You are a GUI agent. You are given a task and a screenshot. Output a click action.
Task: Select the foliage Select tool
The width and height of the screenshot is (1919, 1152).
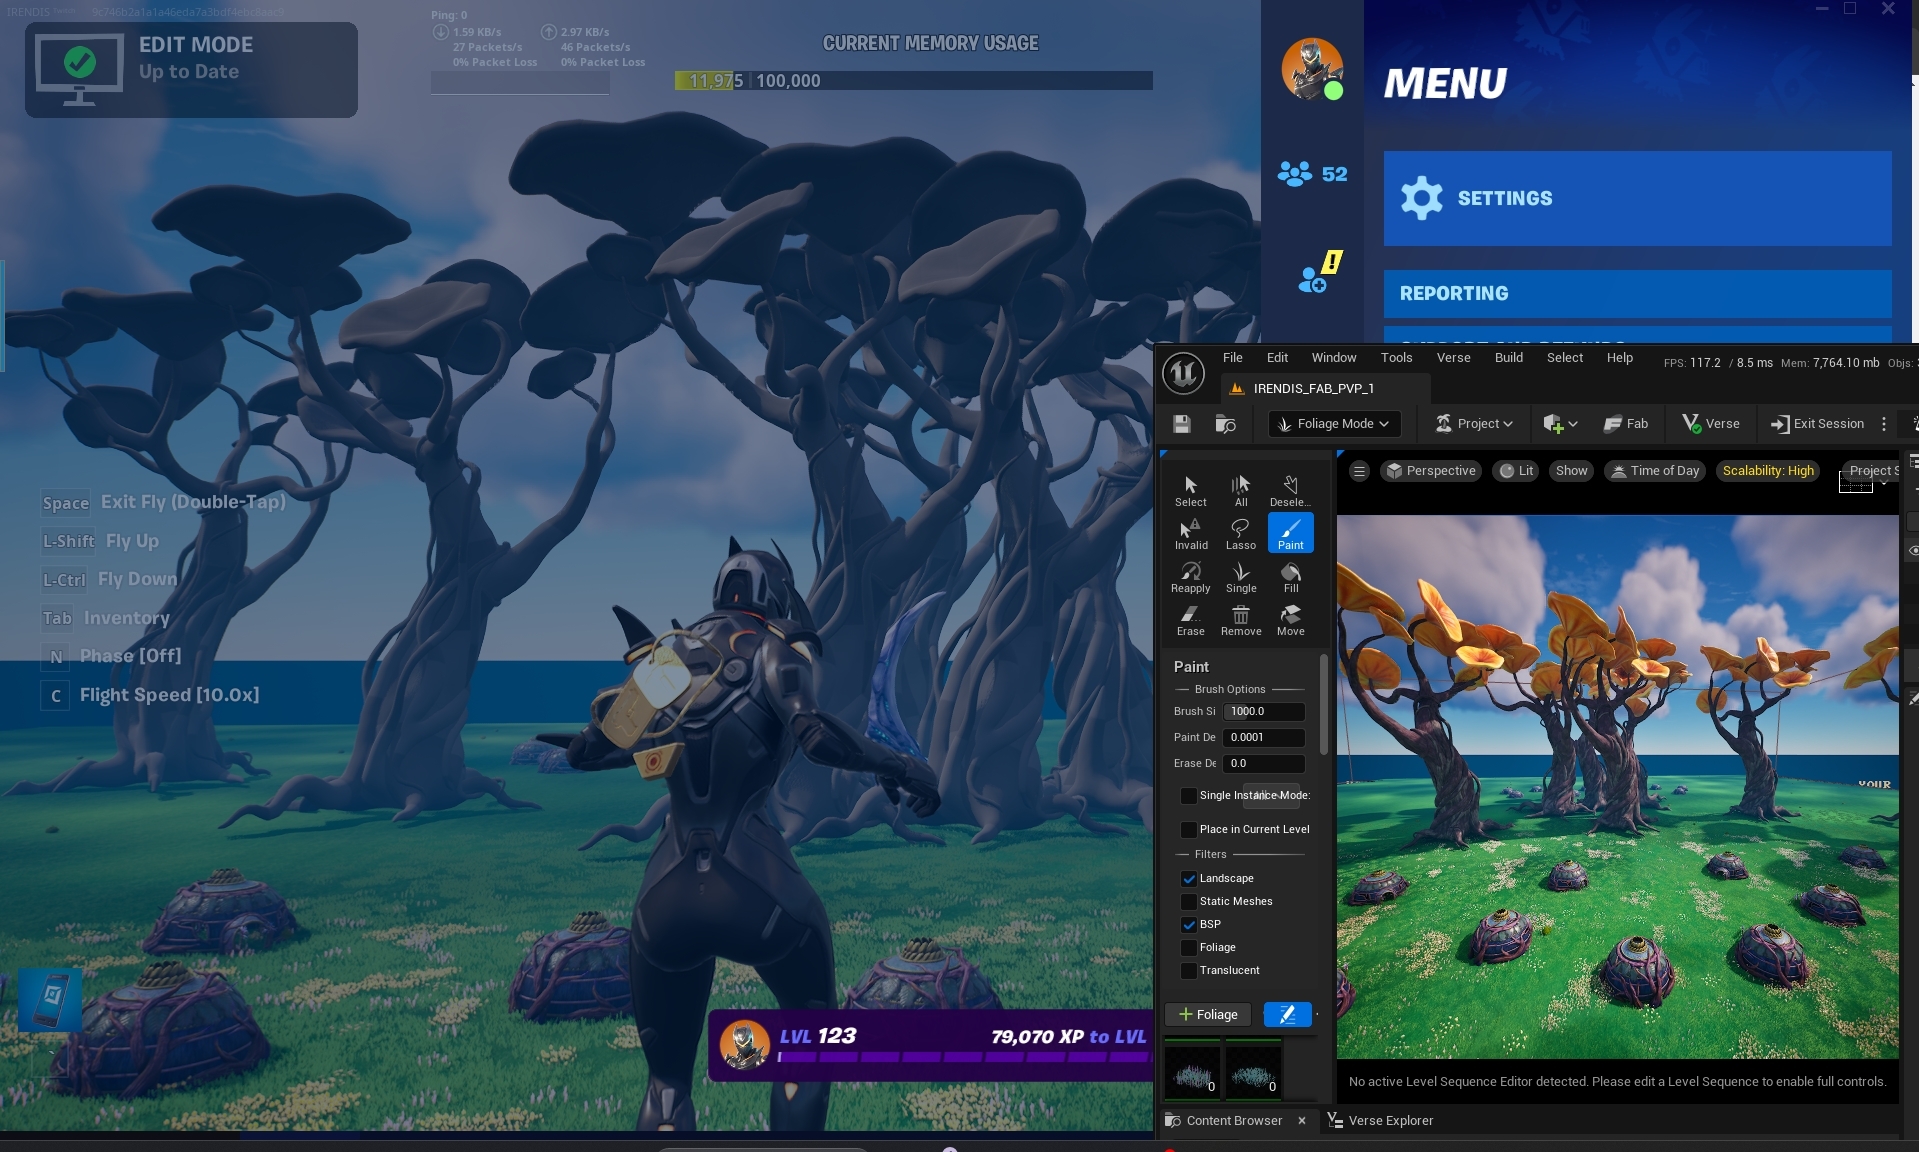coord(1190,491)
